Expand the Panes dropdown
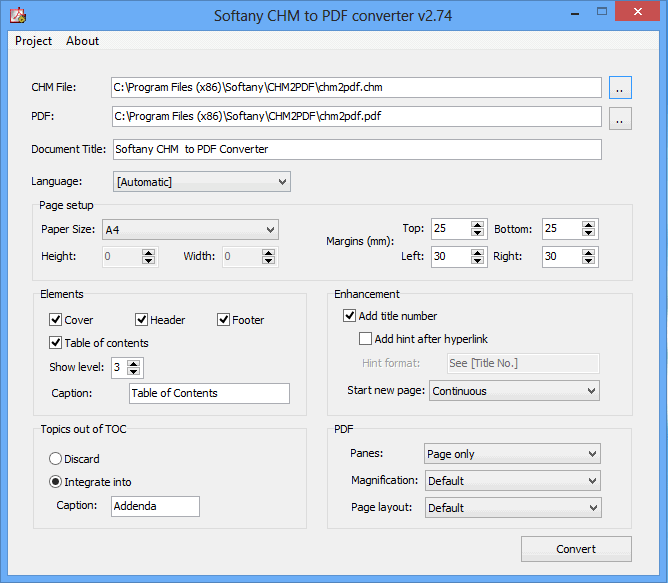 [x=592, y=454]
